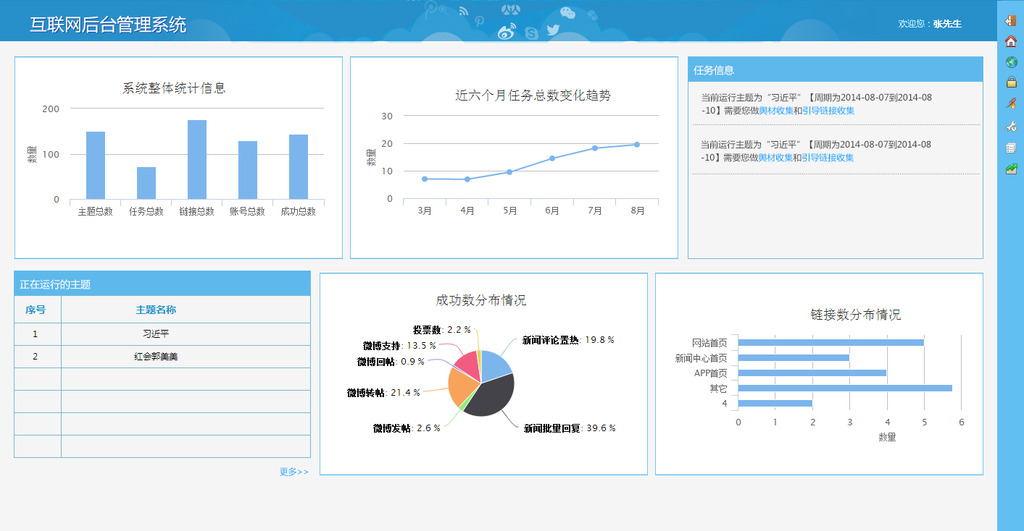Click the 互联网后台管理系统 site title

108,25
